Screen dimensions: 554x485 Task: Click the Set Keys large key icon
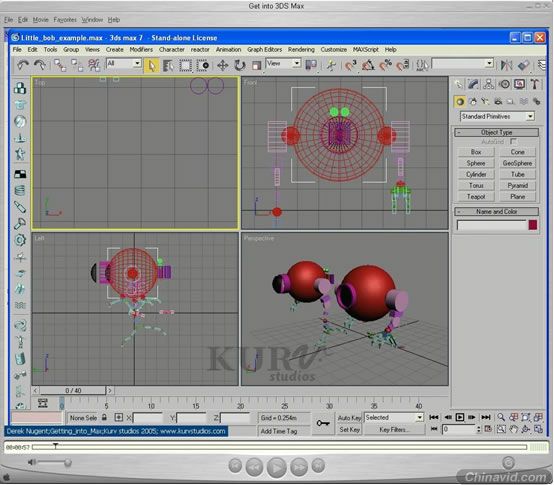323,423
